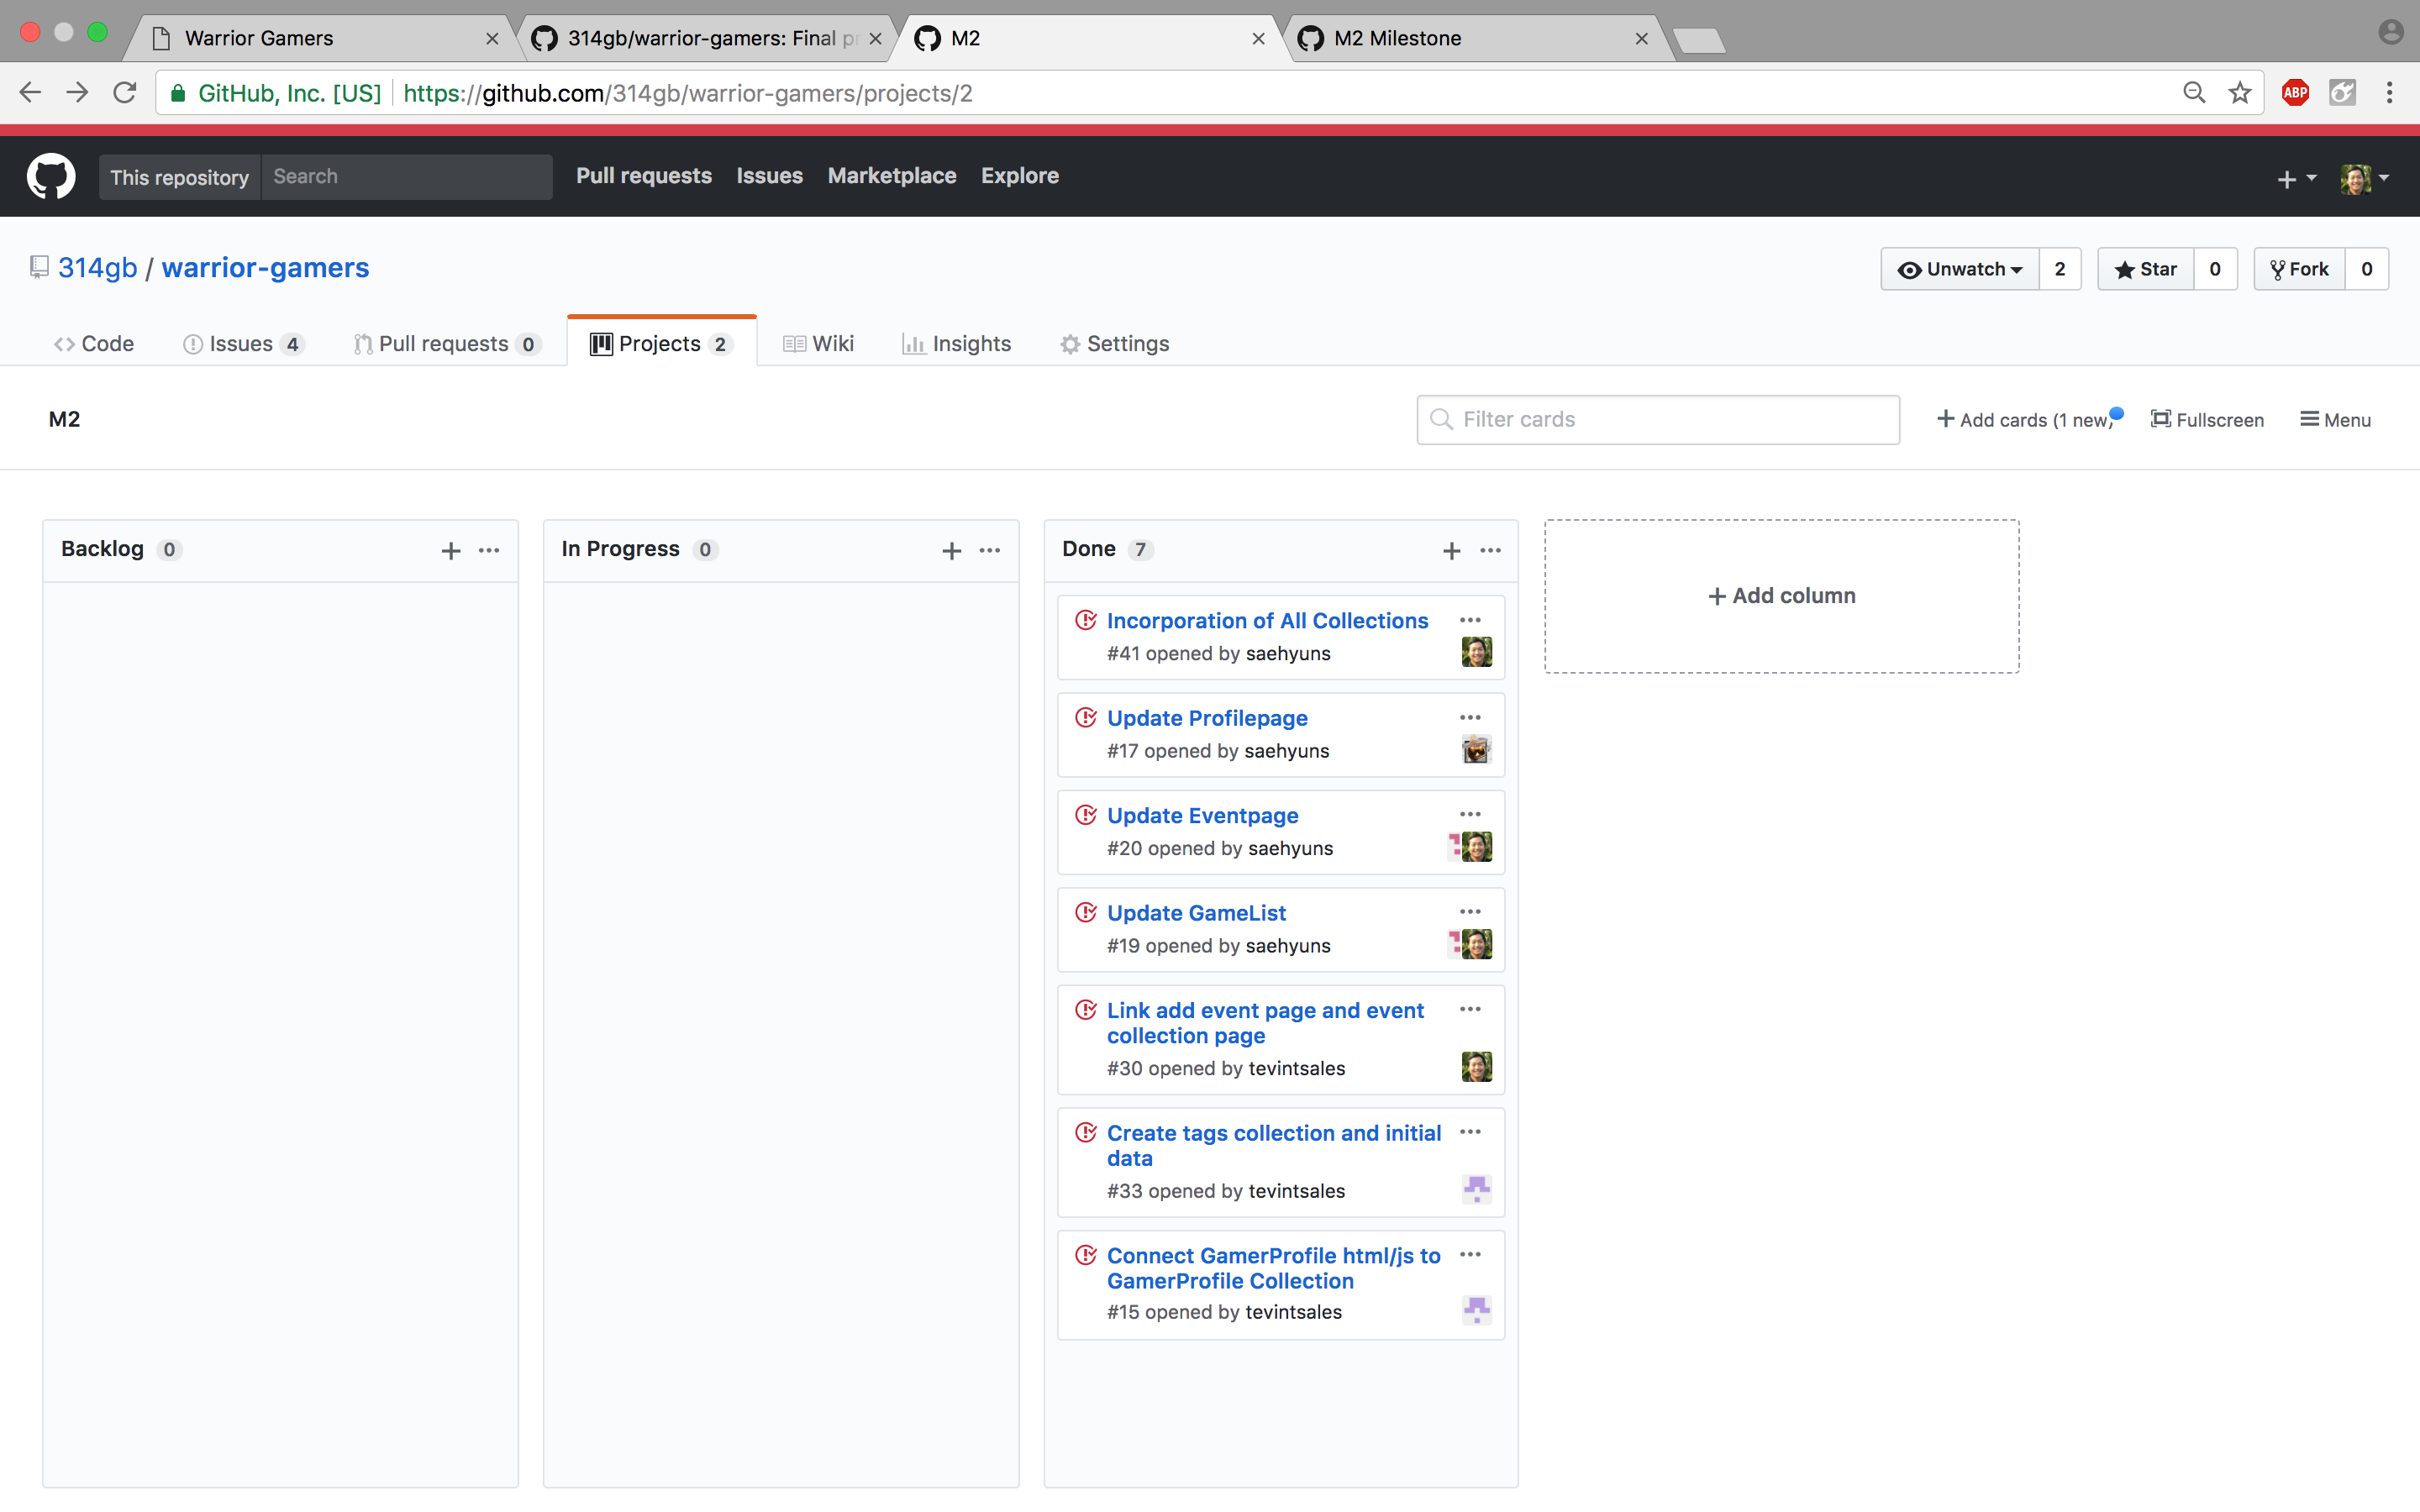Open the AdBlock Plus extension icon
Viewport: 2420px width, 1512px height.
click(x=2295, y=93)
